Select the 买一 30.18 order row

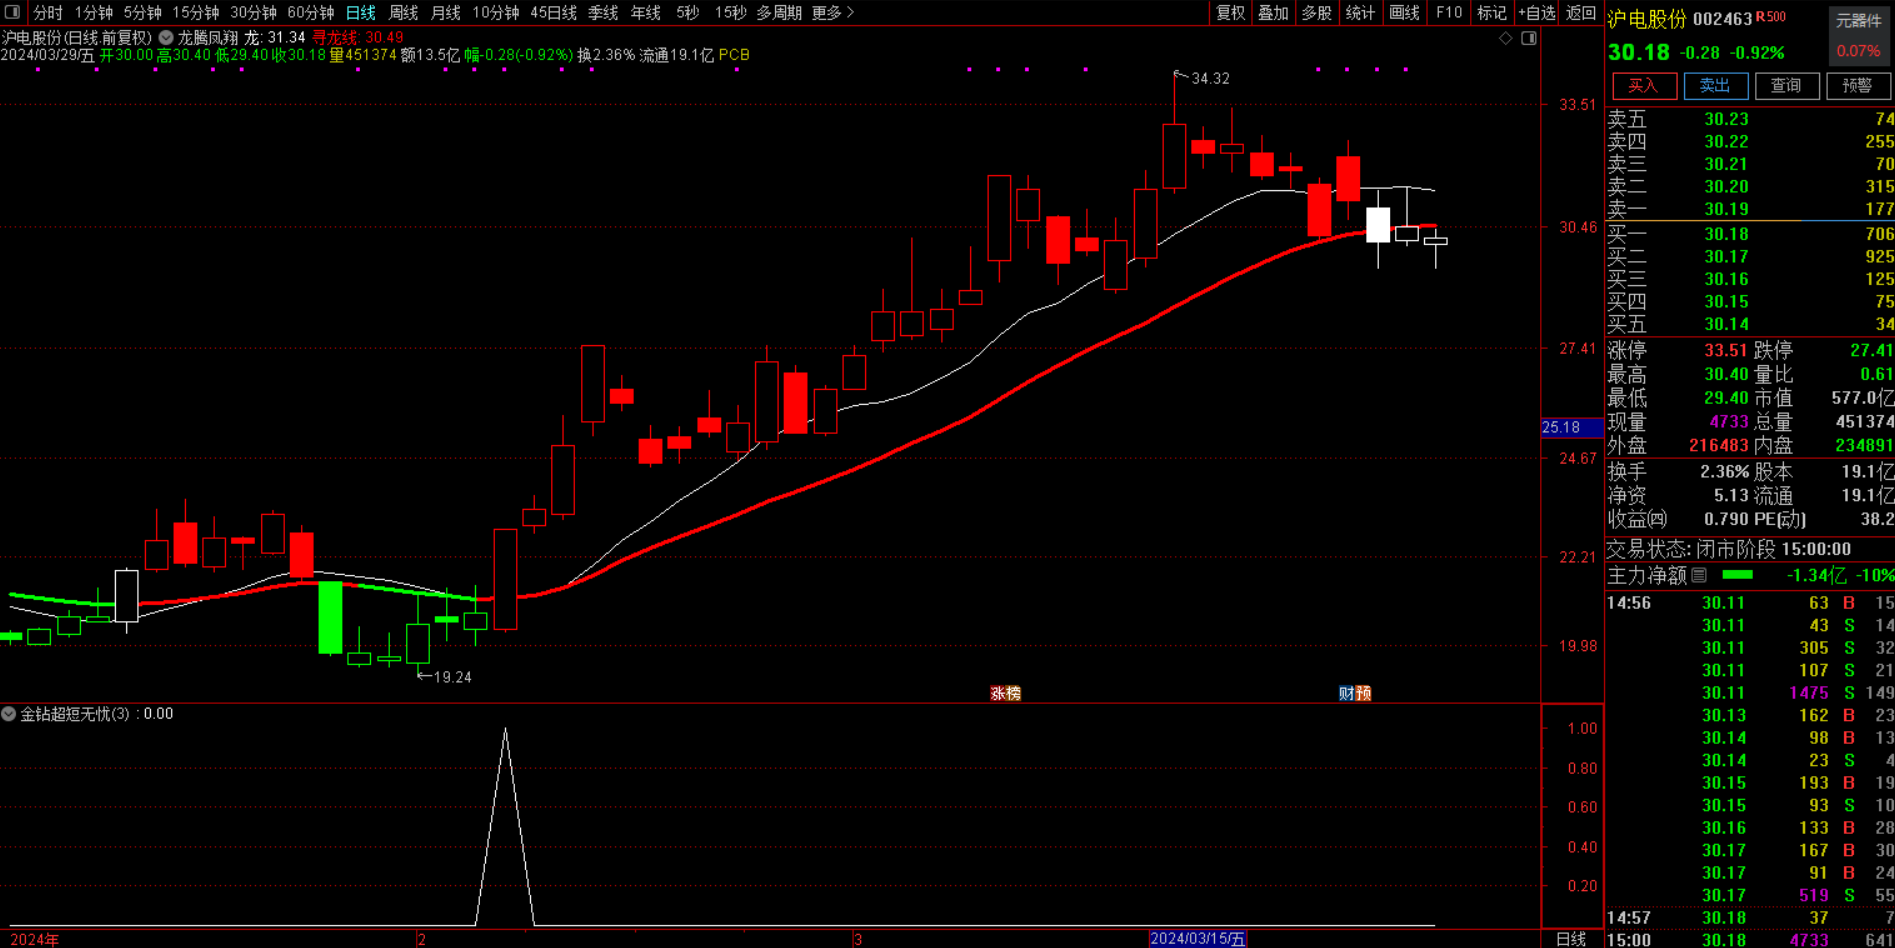1750,234
